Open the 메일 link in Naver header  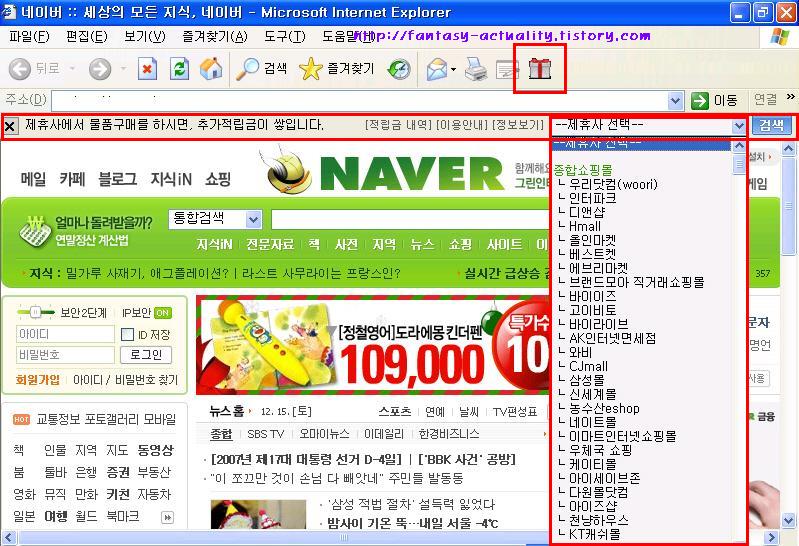coord(33,179)
